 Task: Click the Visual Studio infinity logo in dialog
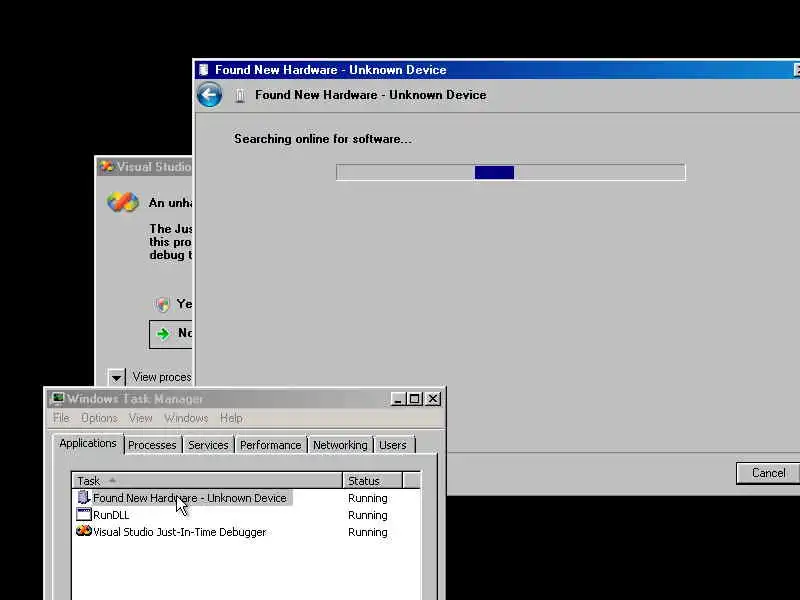coord(122,202)
